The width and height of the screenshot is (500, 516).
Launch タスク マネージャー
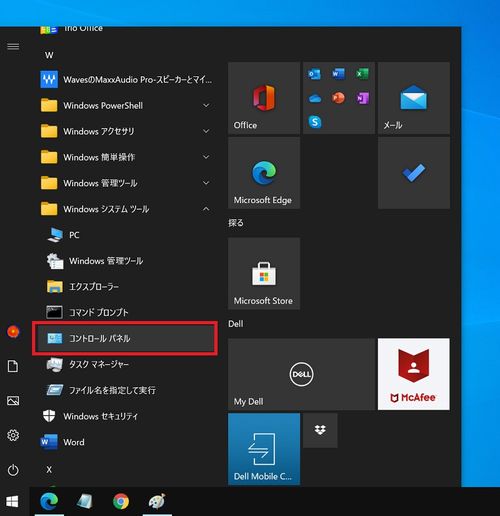pos(126,364)
